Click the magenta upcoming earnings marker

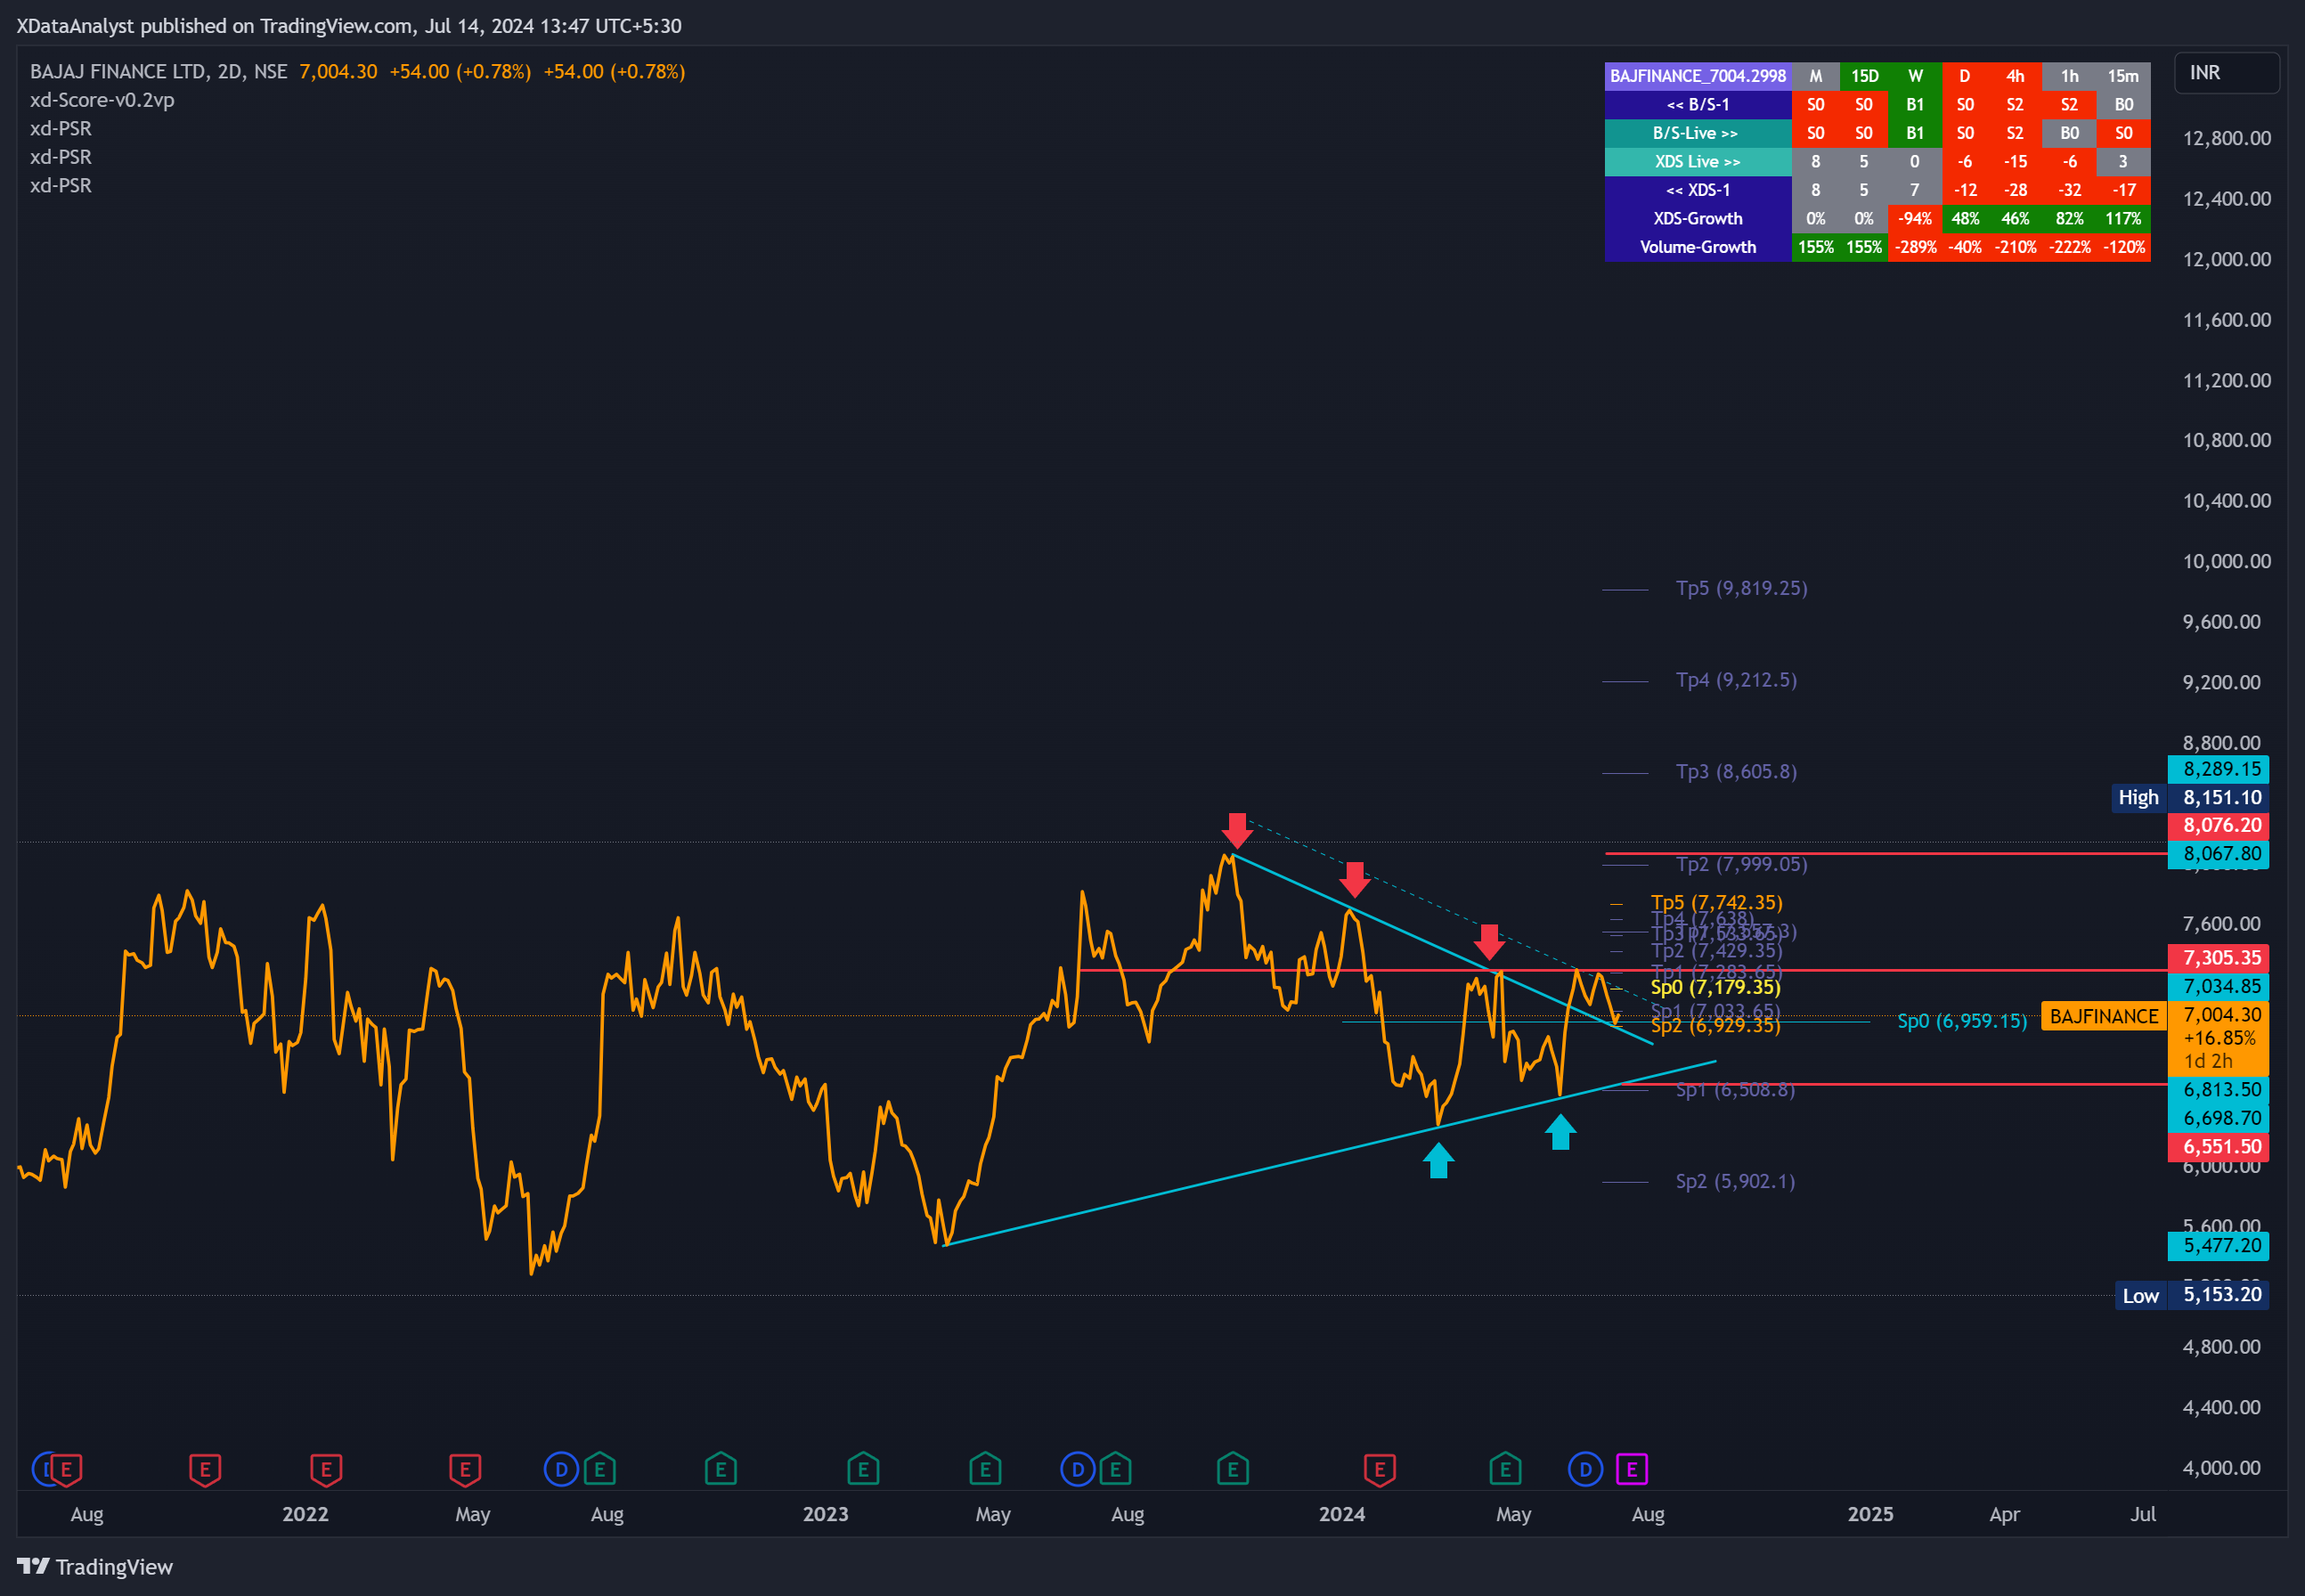tap(1632, 1469)
